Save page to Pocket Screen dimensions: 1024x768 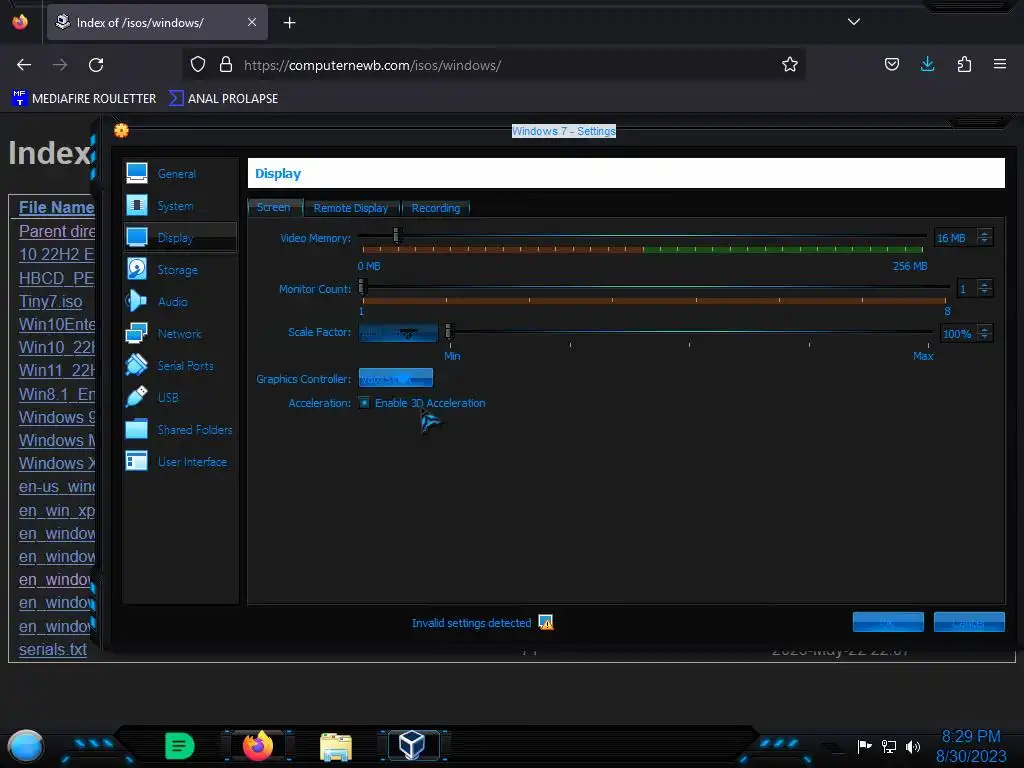tap(891, 64)
